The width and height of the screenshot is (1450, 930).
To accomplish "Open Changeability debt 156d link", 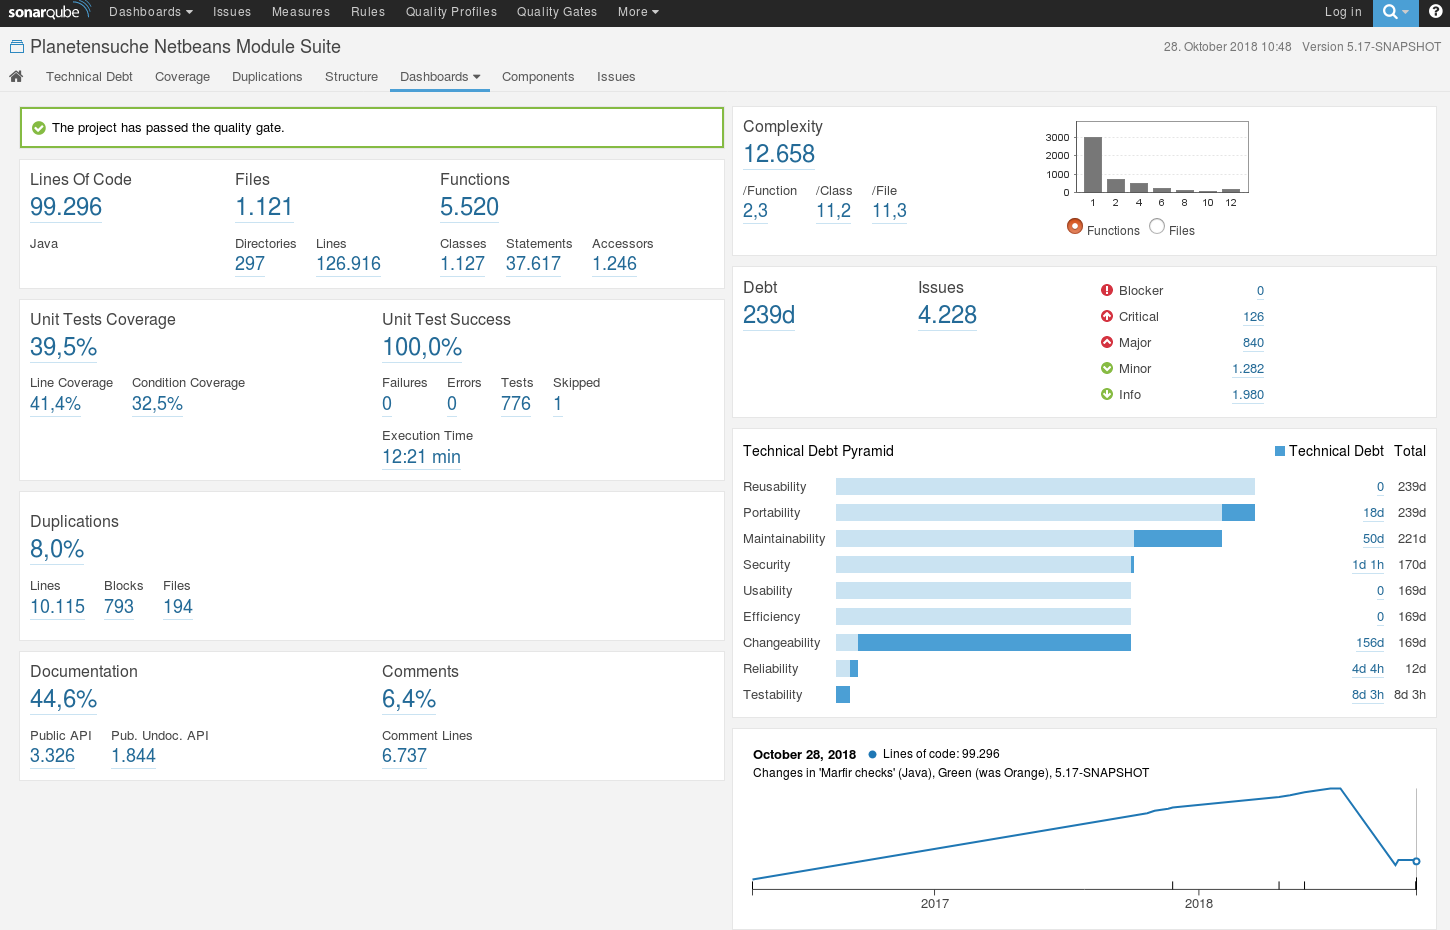I will [x=1370, y=643].
